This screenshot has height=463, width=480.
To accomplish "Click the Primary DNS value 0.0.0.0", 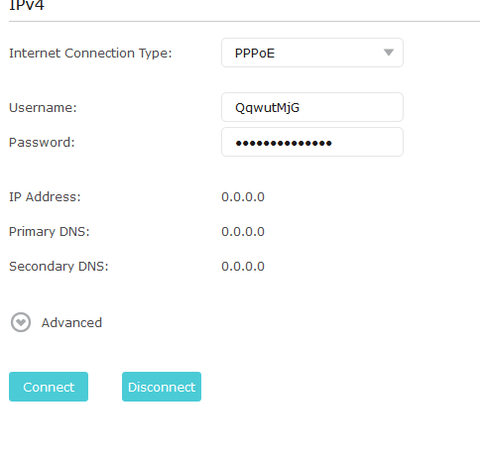I will click(x=243, y=232).
